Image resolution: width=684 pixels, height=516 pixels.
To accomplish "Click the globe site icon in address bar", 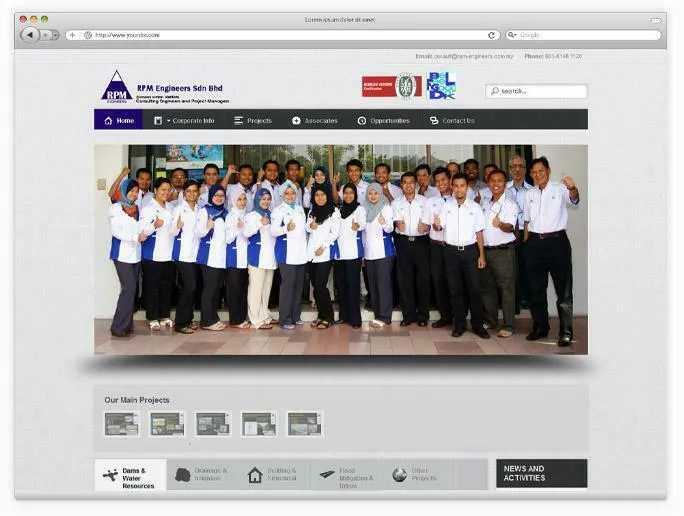I will (88, 35).
